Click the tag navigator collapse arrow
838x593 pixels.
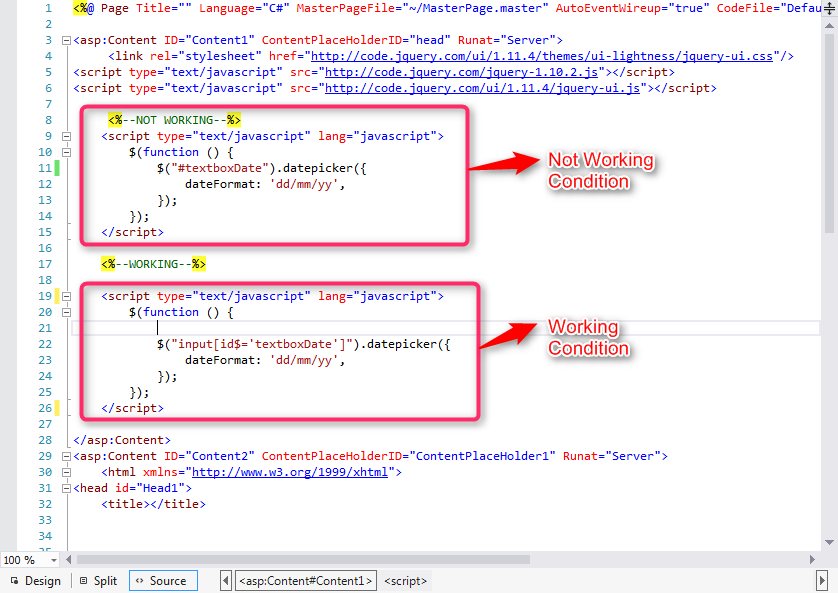tap(225, 580)
